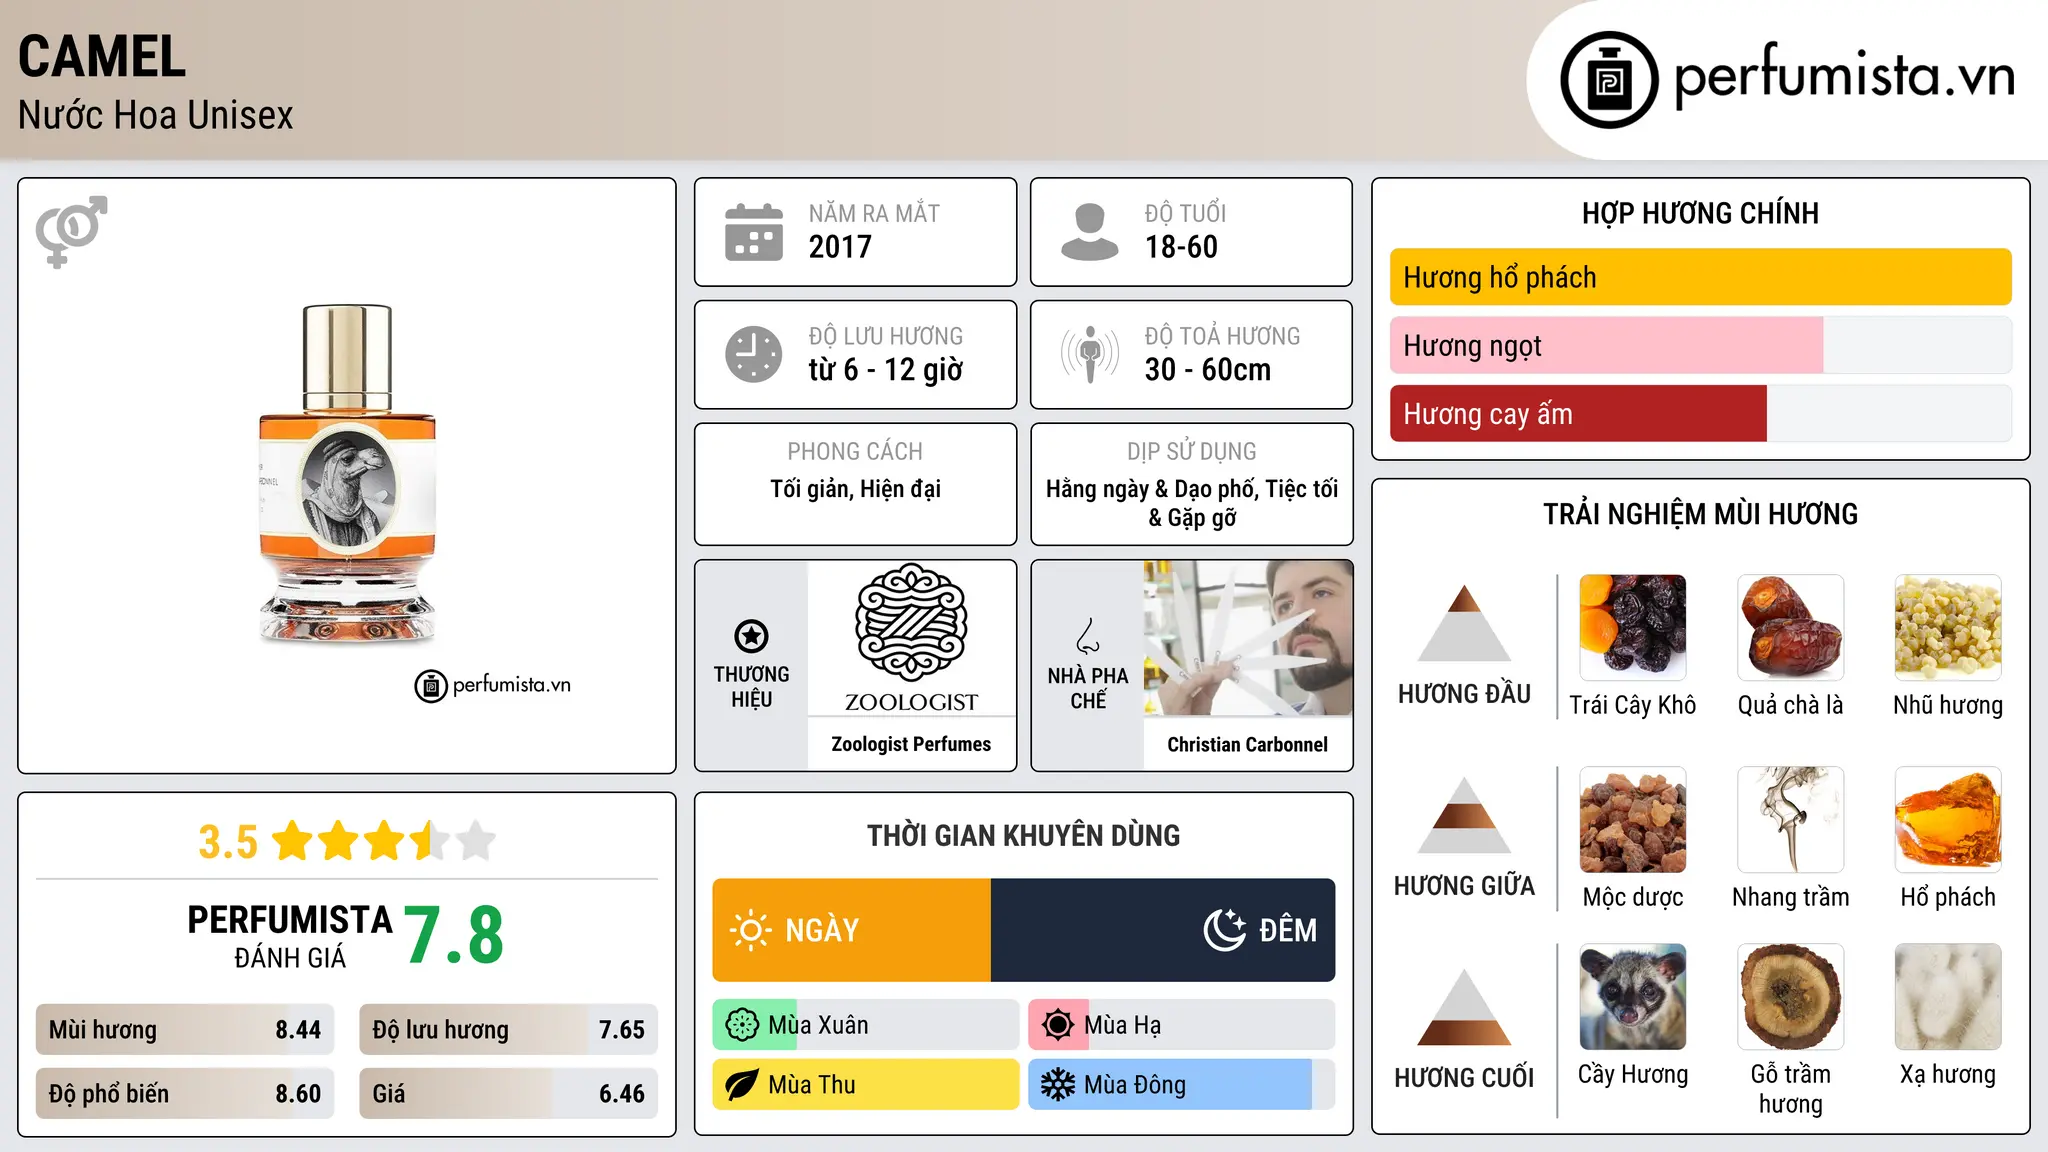The image size is (2048, 1152).
Task: Click the age range 18-60 value
Action: click(x=1181, y=247)
